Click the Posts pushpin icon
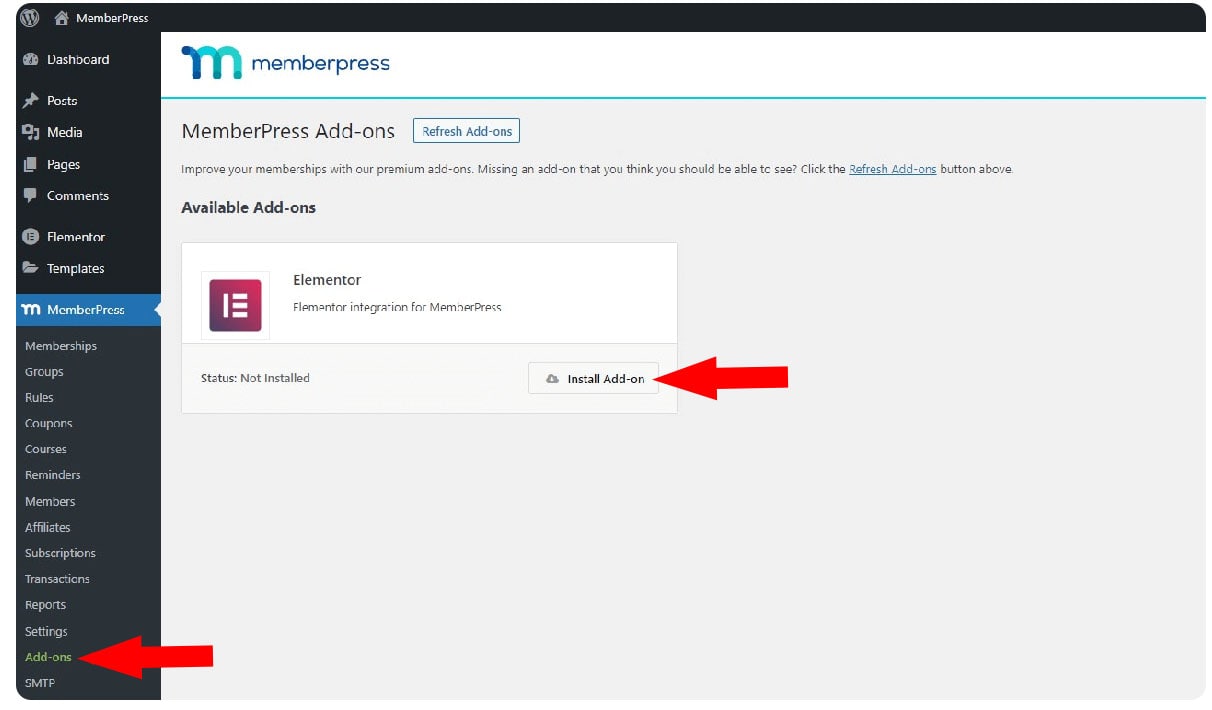 (x=30, y=101)
